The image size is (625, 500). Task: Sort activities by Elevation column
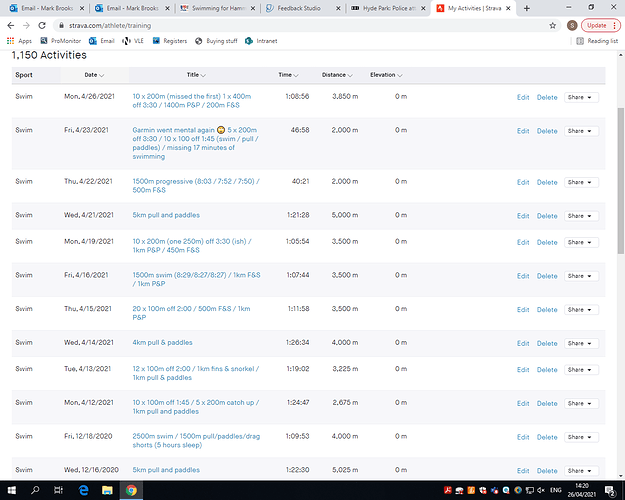click(x=386, y=75)
